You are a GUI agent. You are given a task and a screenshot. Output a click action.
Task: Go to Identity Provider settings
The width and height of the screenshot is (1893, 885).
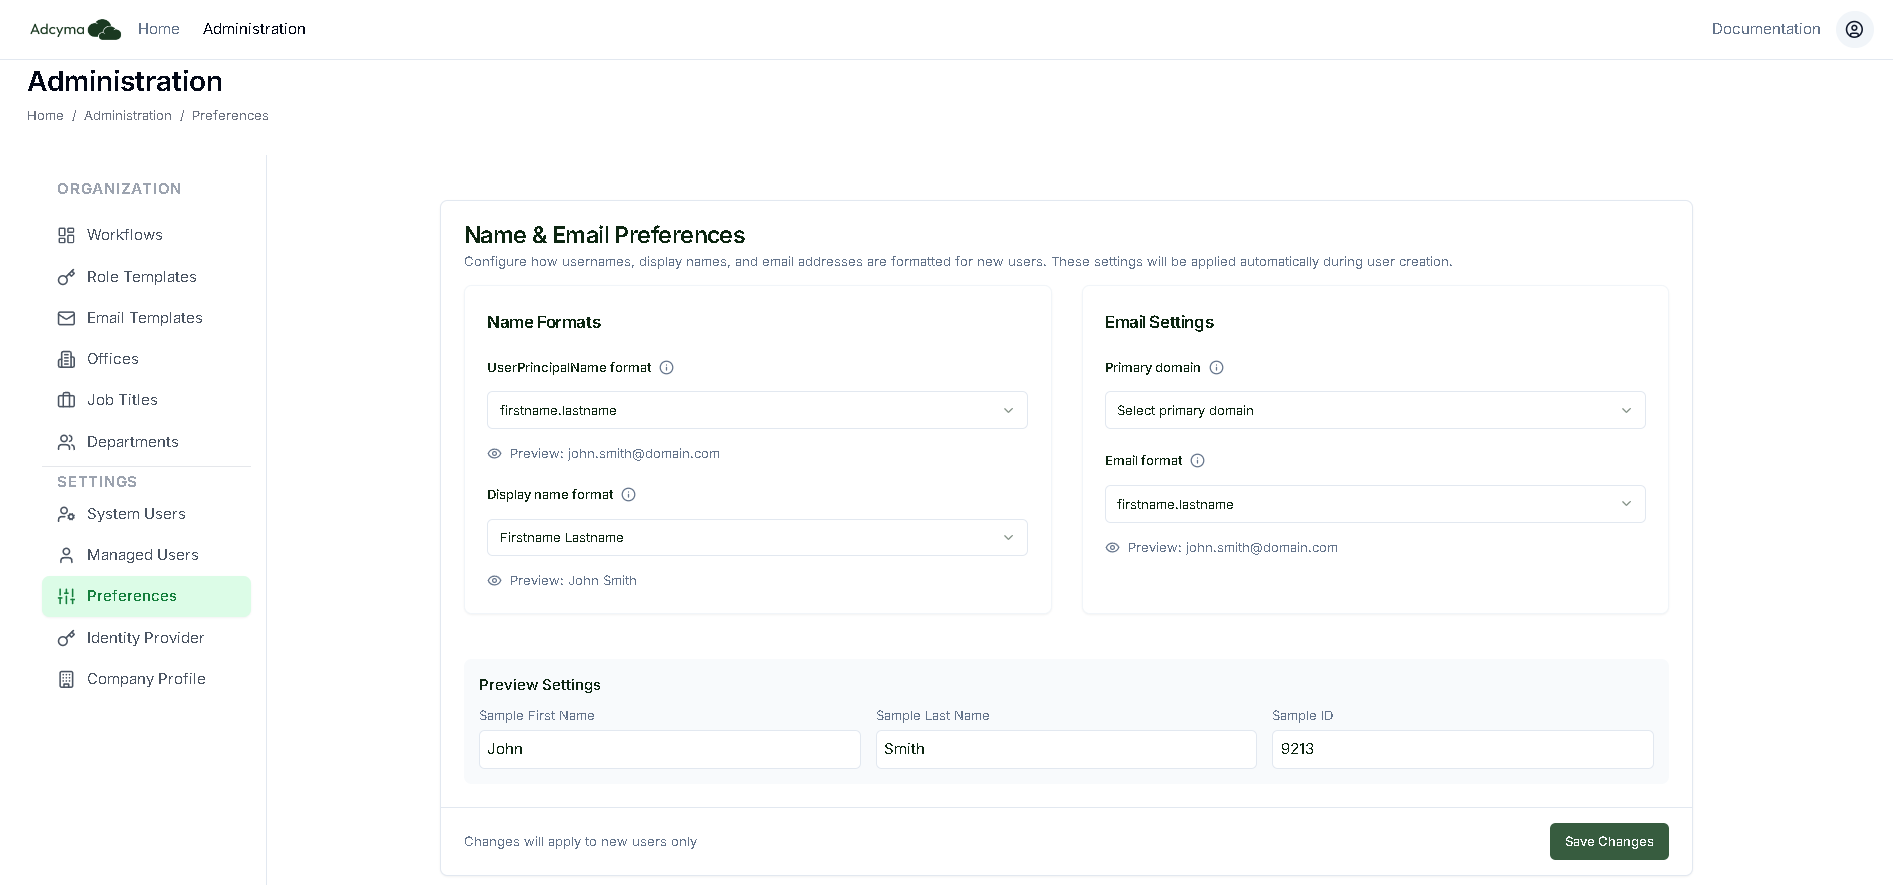click(x=146, y=638)
